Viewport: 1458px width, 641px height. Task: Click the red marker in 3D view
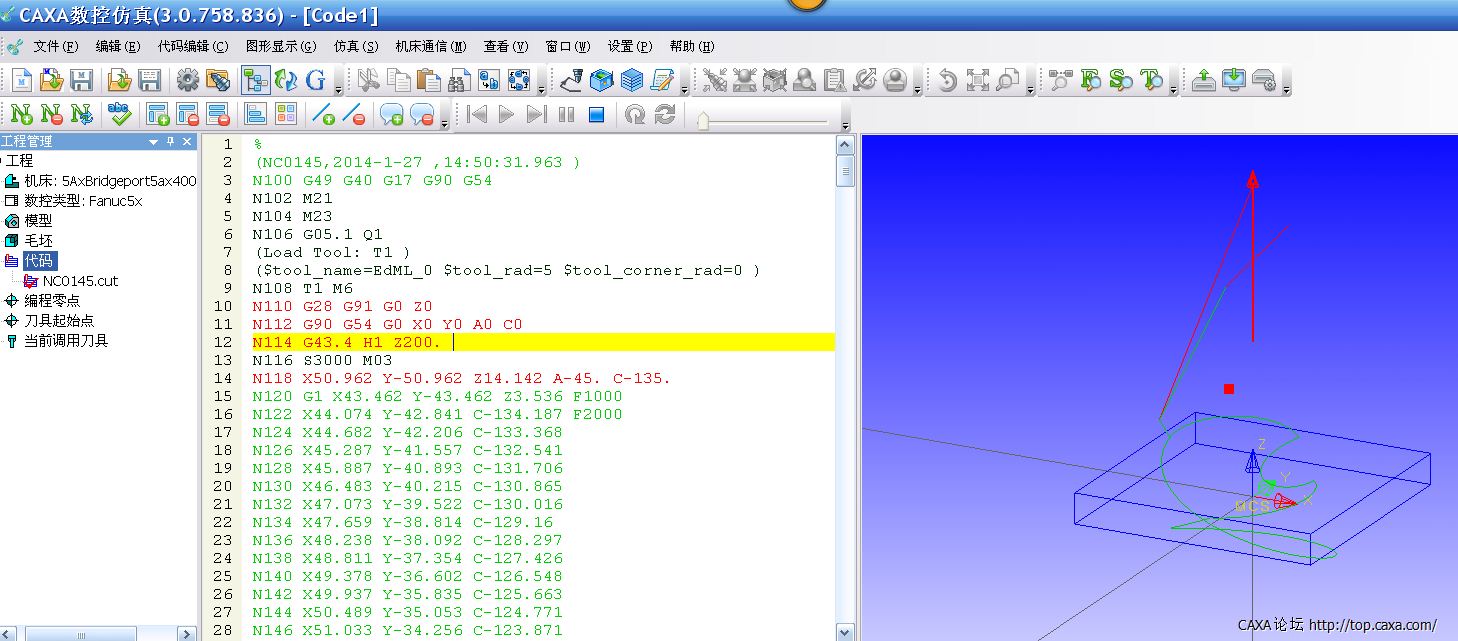1229,389
